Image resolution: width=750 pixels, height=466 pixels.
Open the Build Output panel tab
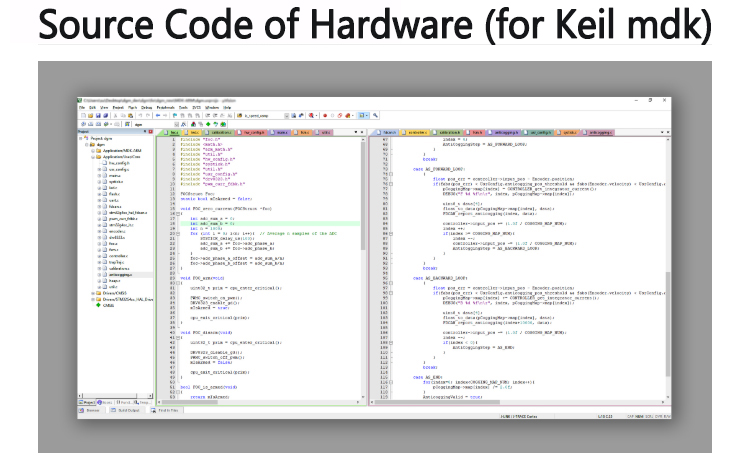(127, 410)
